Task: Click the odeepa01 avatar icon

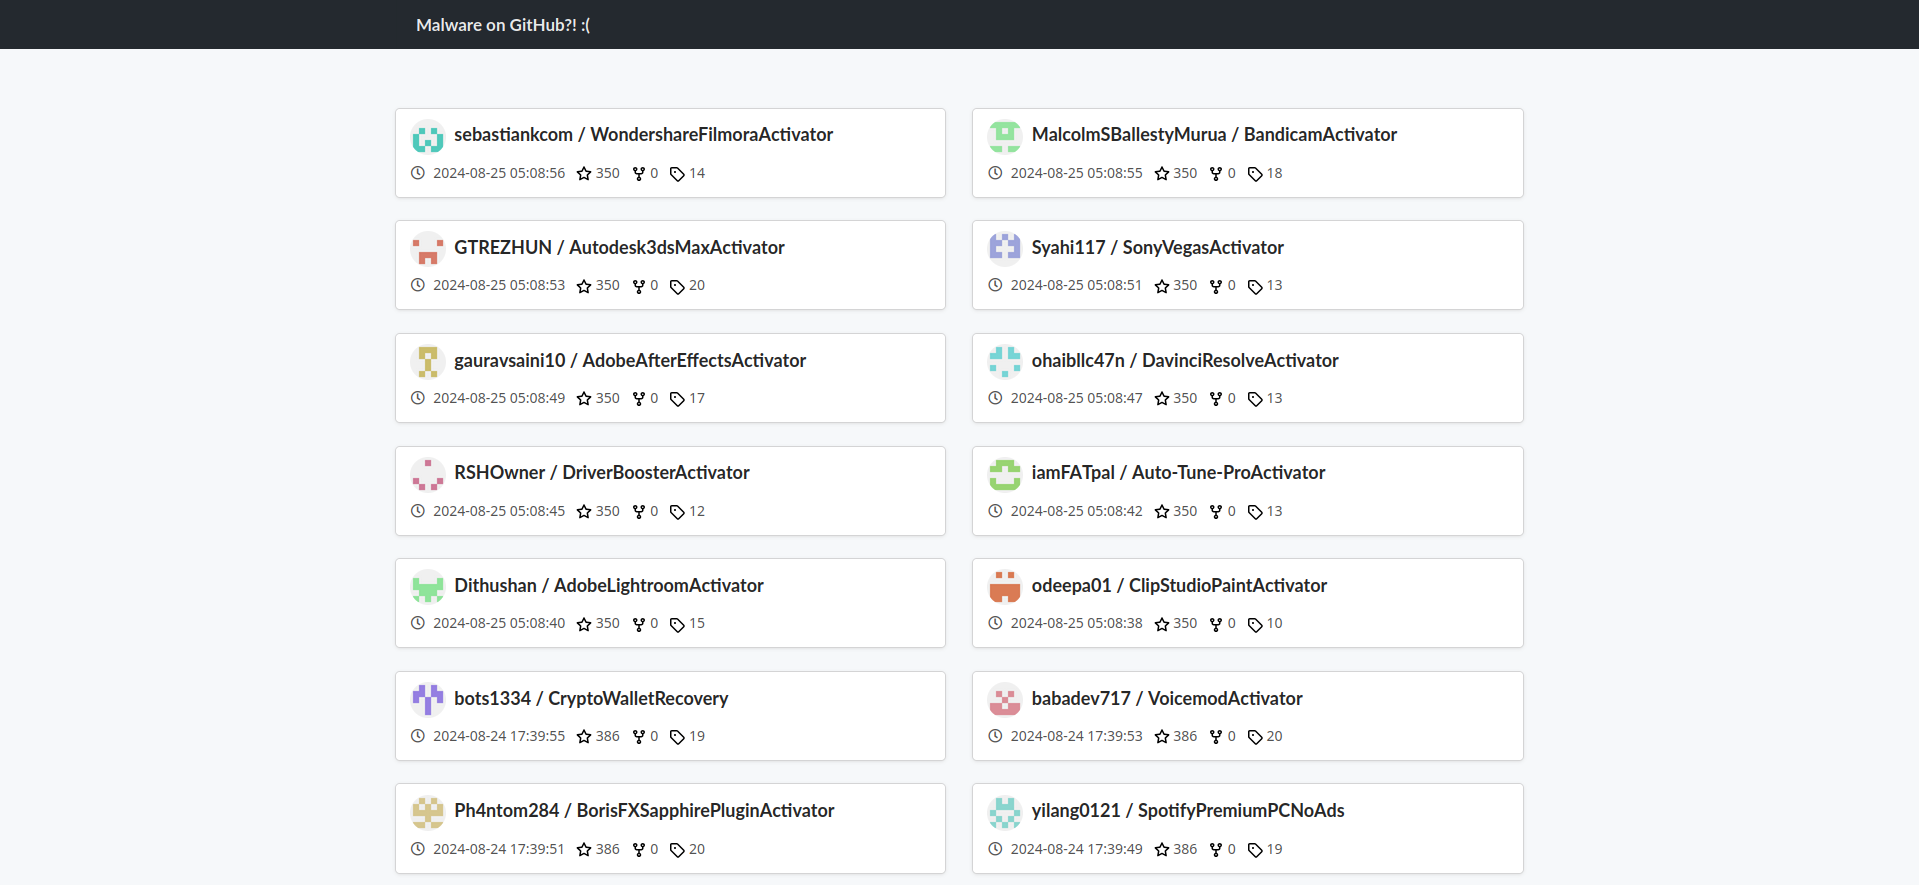Action: (1005, 586)
